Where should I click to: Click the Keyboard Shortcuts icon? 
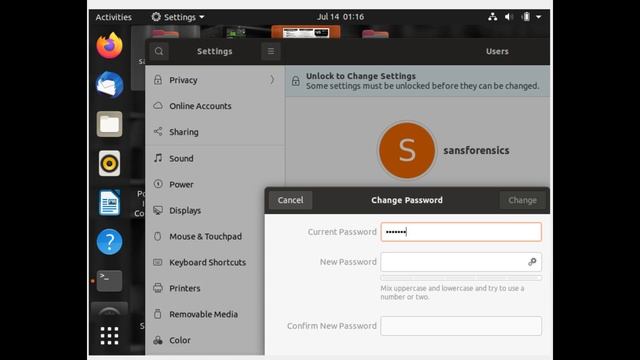[158, 262]
